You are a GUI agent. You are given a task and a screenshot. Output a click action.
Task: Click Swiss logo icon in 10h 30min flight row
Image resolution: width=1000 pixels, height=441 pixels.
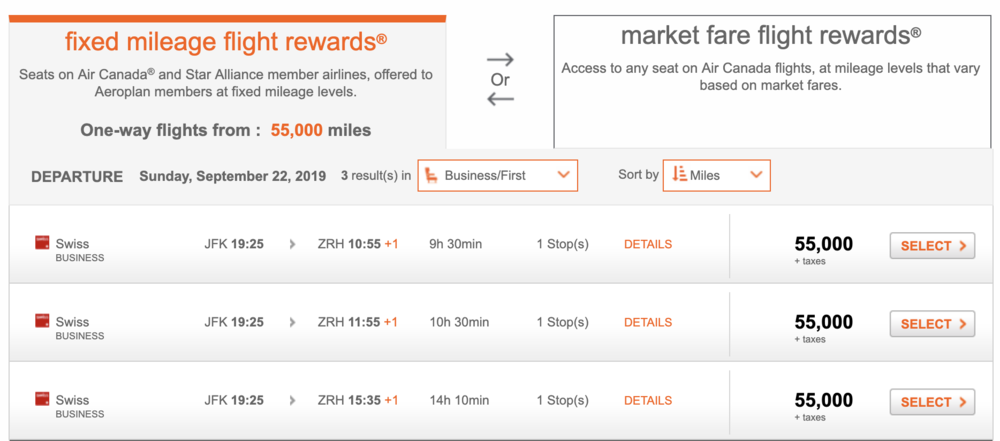click(42, 320)
